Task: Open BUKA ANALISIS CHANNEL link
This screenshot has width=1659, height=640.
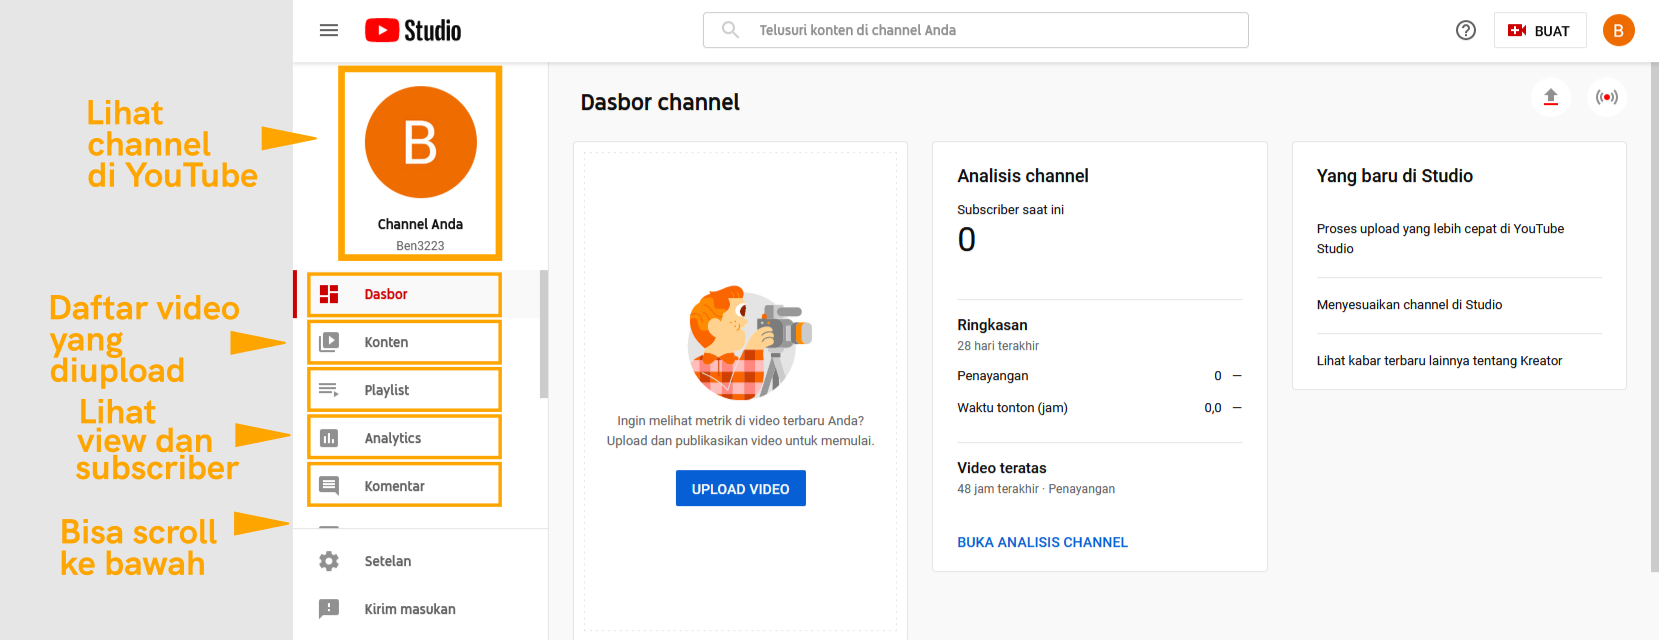Action: (1042, 542)
